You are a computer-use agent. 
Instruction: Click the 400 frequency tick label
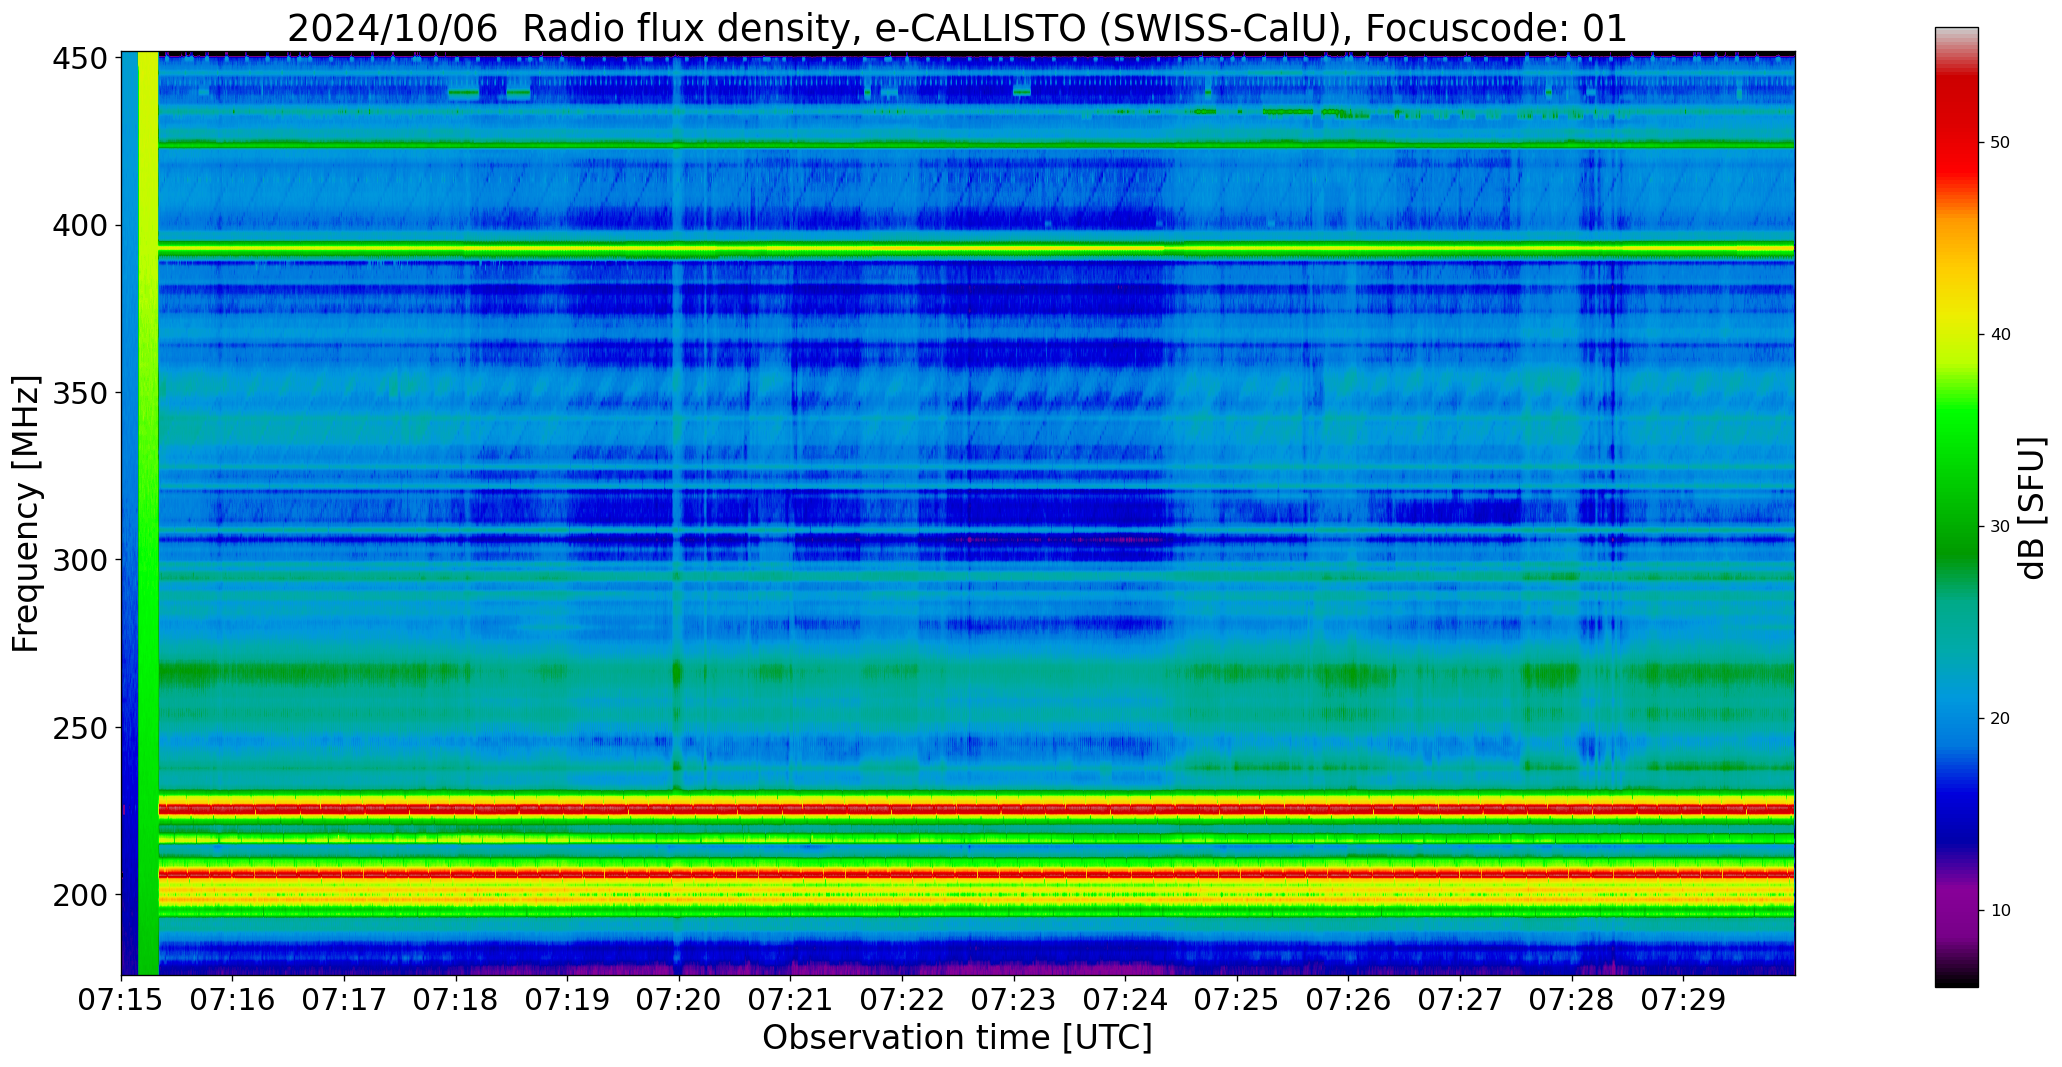[79, 226]
